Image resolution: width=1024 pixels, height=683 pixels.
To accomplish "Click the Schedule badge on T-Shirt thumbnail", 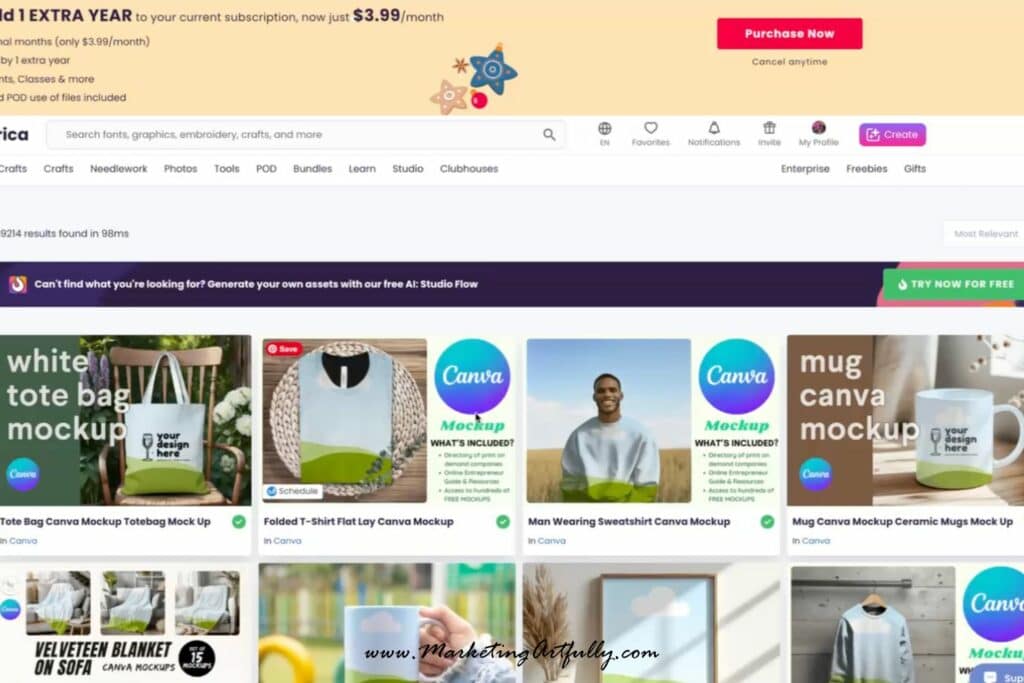I will [x=293, y=491].
